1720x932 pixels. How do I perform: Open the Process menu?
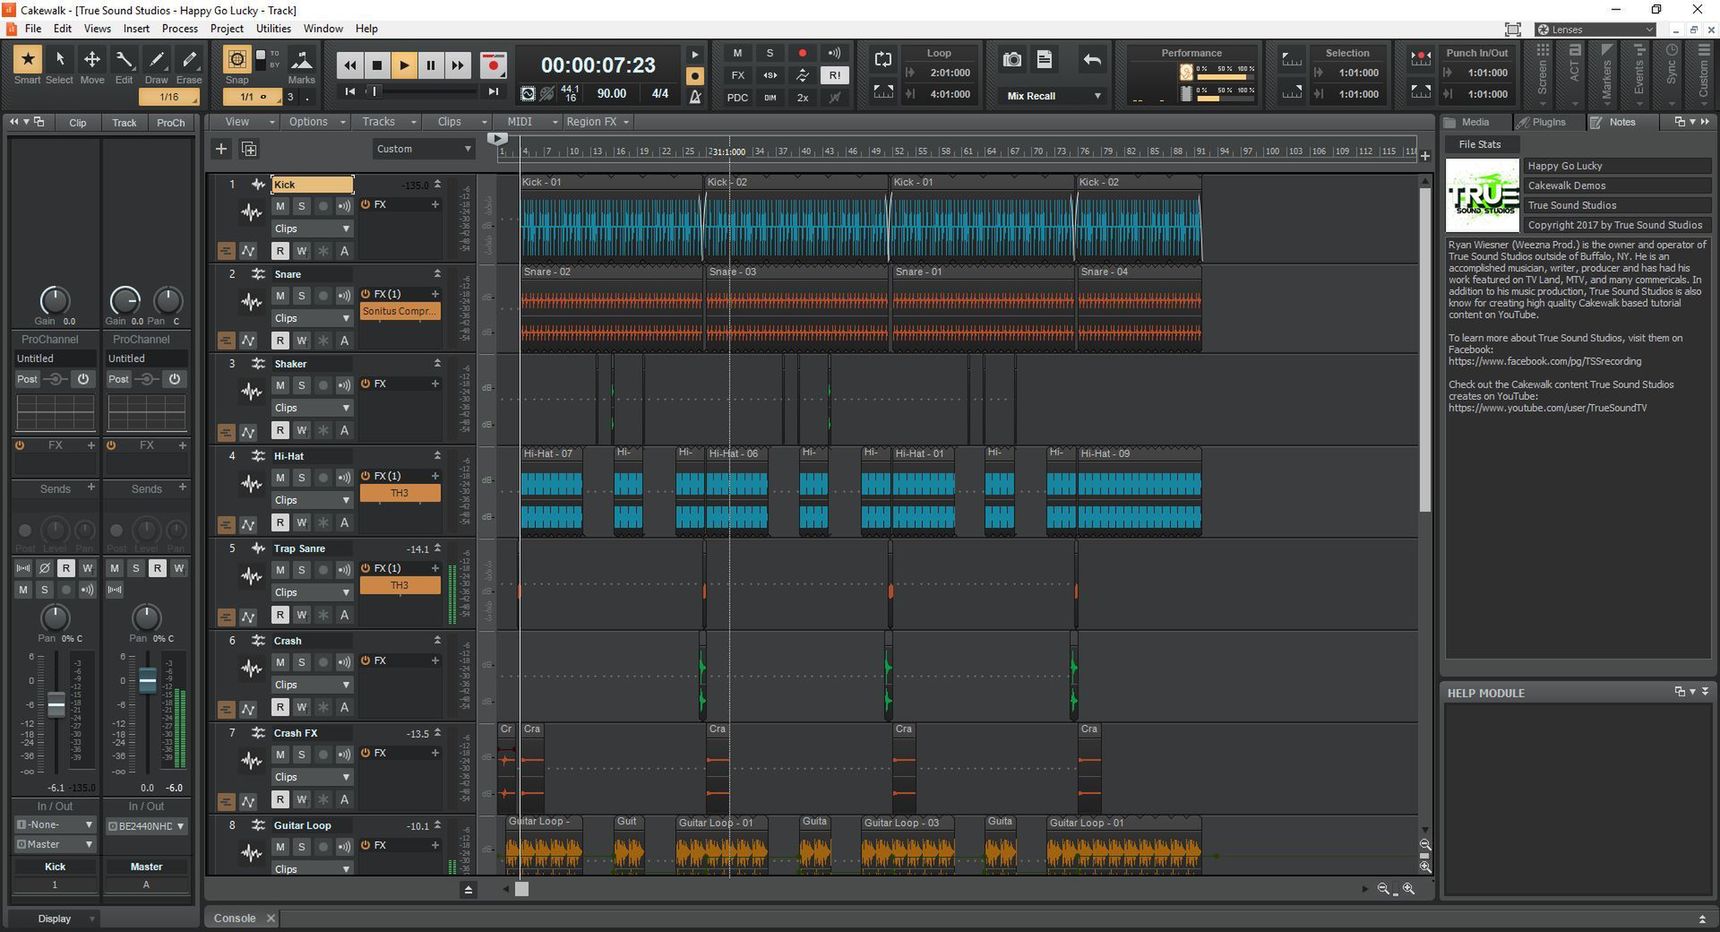[x=180, y=28]
